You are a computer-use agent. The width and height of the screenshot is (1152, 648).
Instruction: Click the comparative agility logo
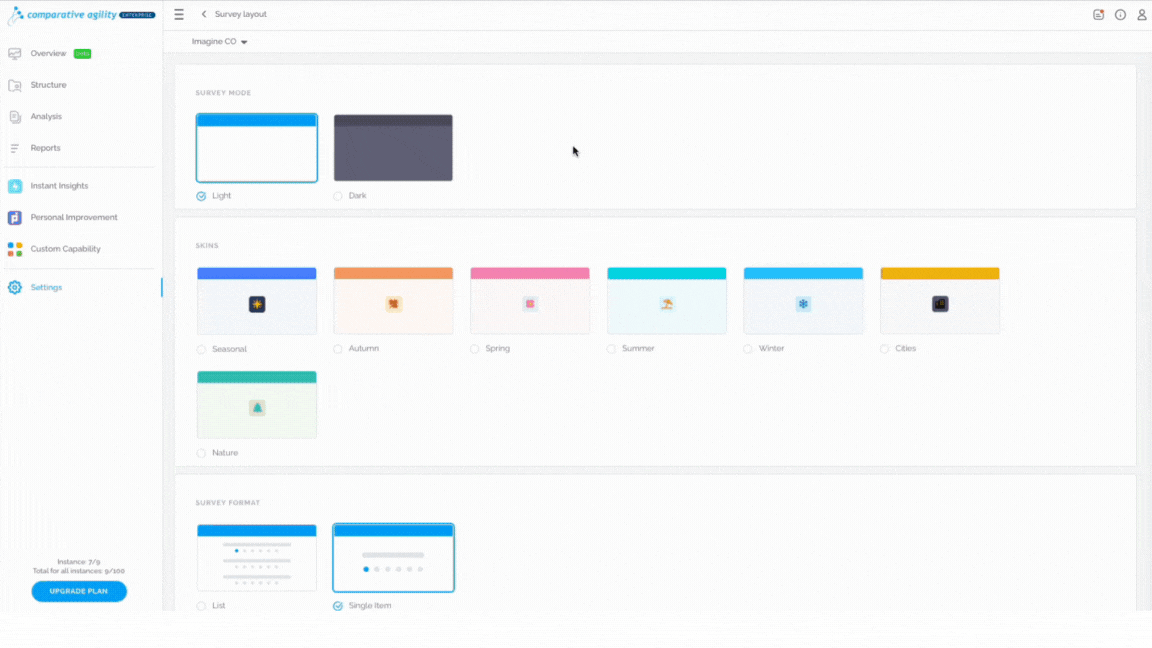(81, 15)
